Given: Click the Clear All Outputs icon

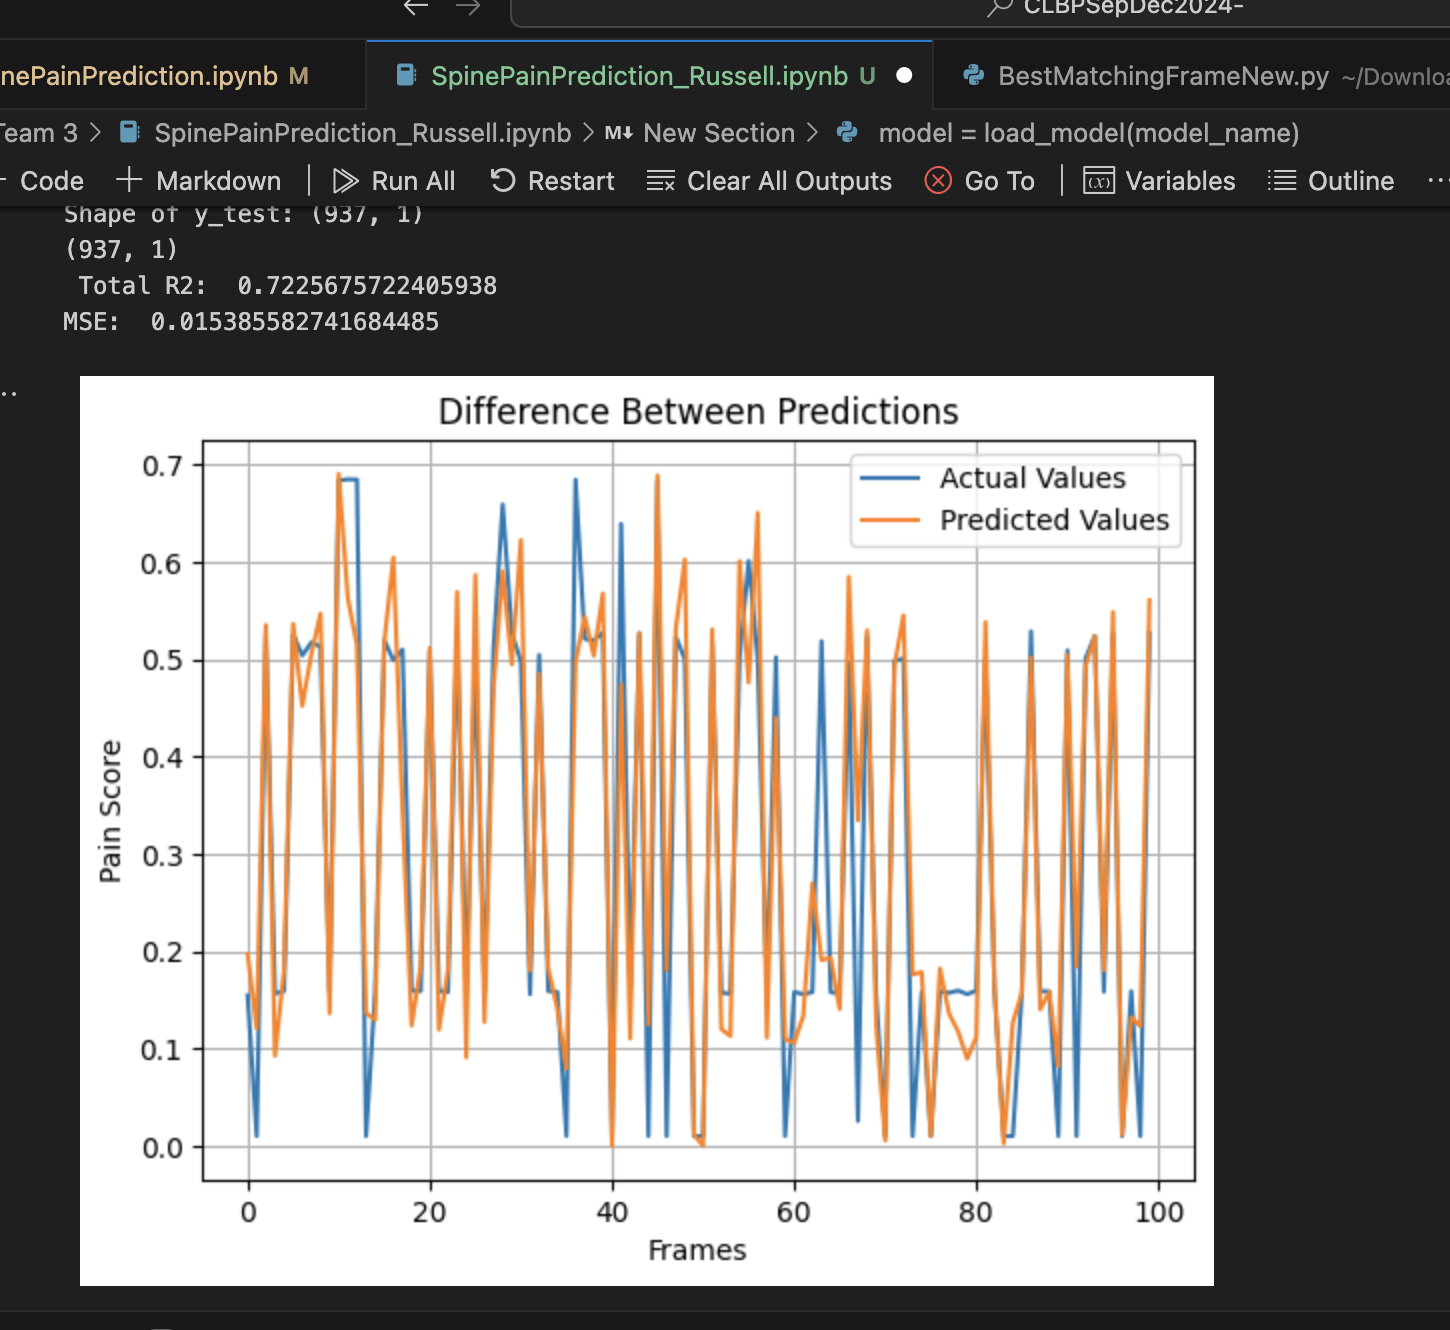Looking at the screenshot, I should coord(660,181).
